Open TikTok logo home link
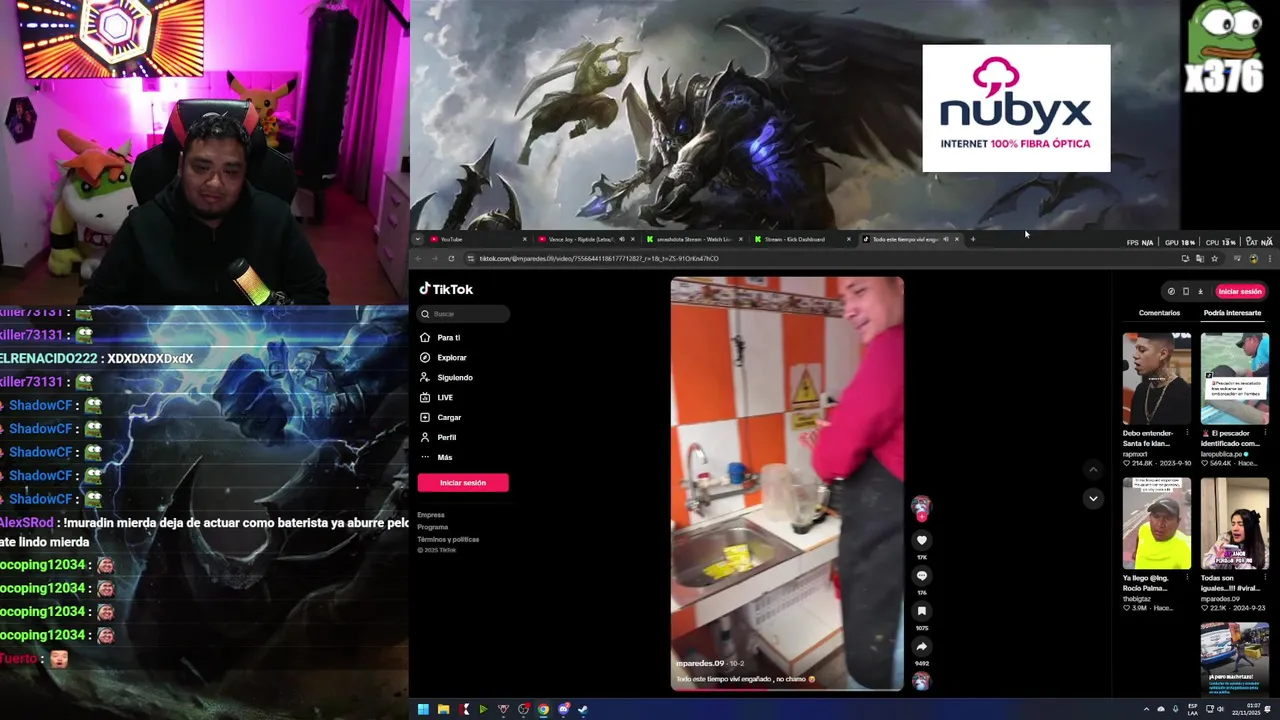This screenshot has height=720, width=1280. [446, 289]
